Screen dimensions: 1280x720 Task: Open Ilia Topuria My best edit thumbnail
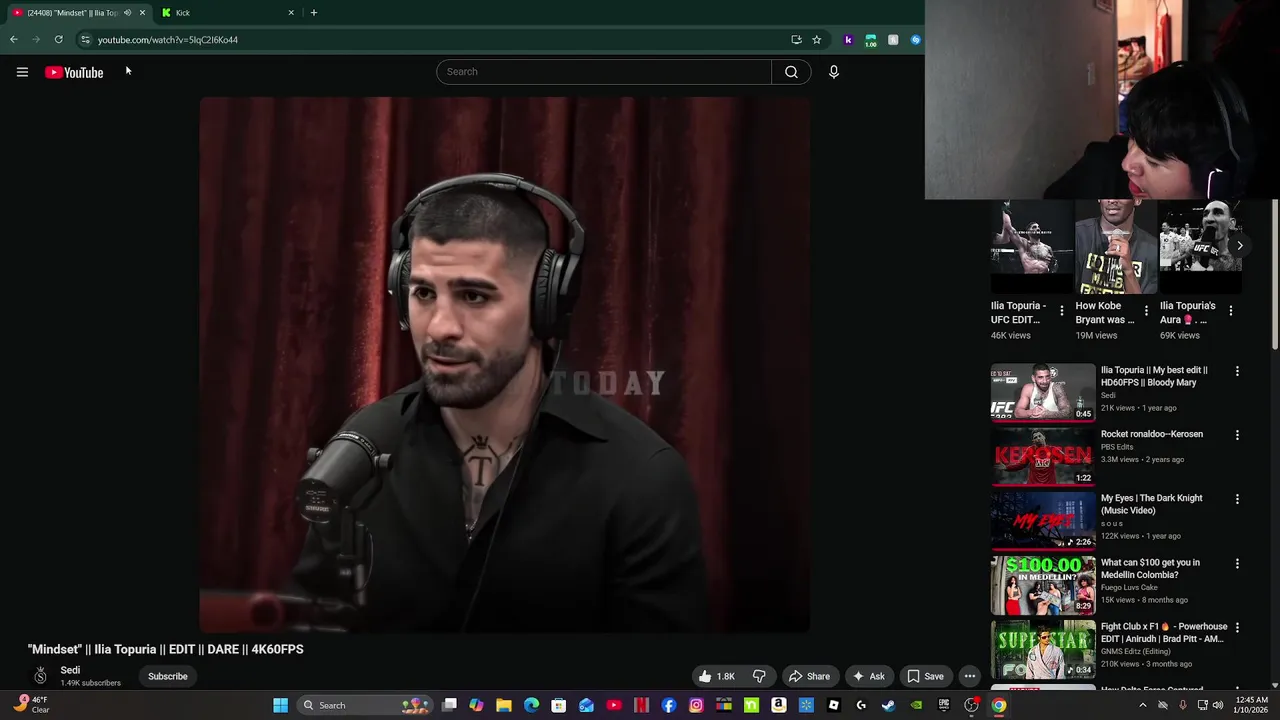click(1043, 392)
